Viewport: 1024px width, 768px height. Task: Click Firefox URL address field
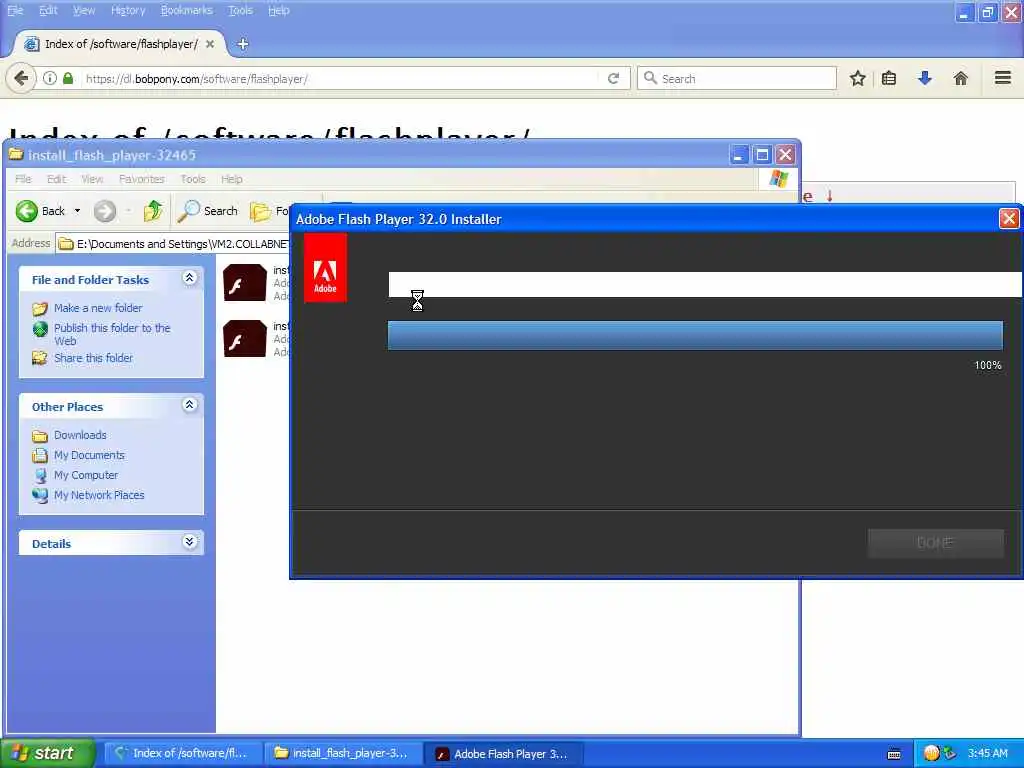pos(340,78)
